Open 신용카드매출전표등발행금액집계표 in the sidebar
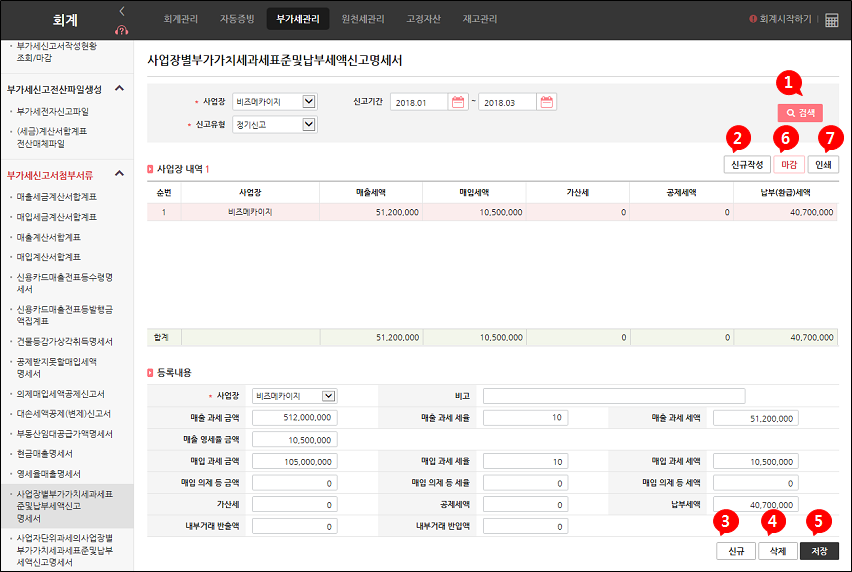Viewport: 852px width, 572px height. (x=65, y=315)
